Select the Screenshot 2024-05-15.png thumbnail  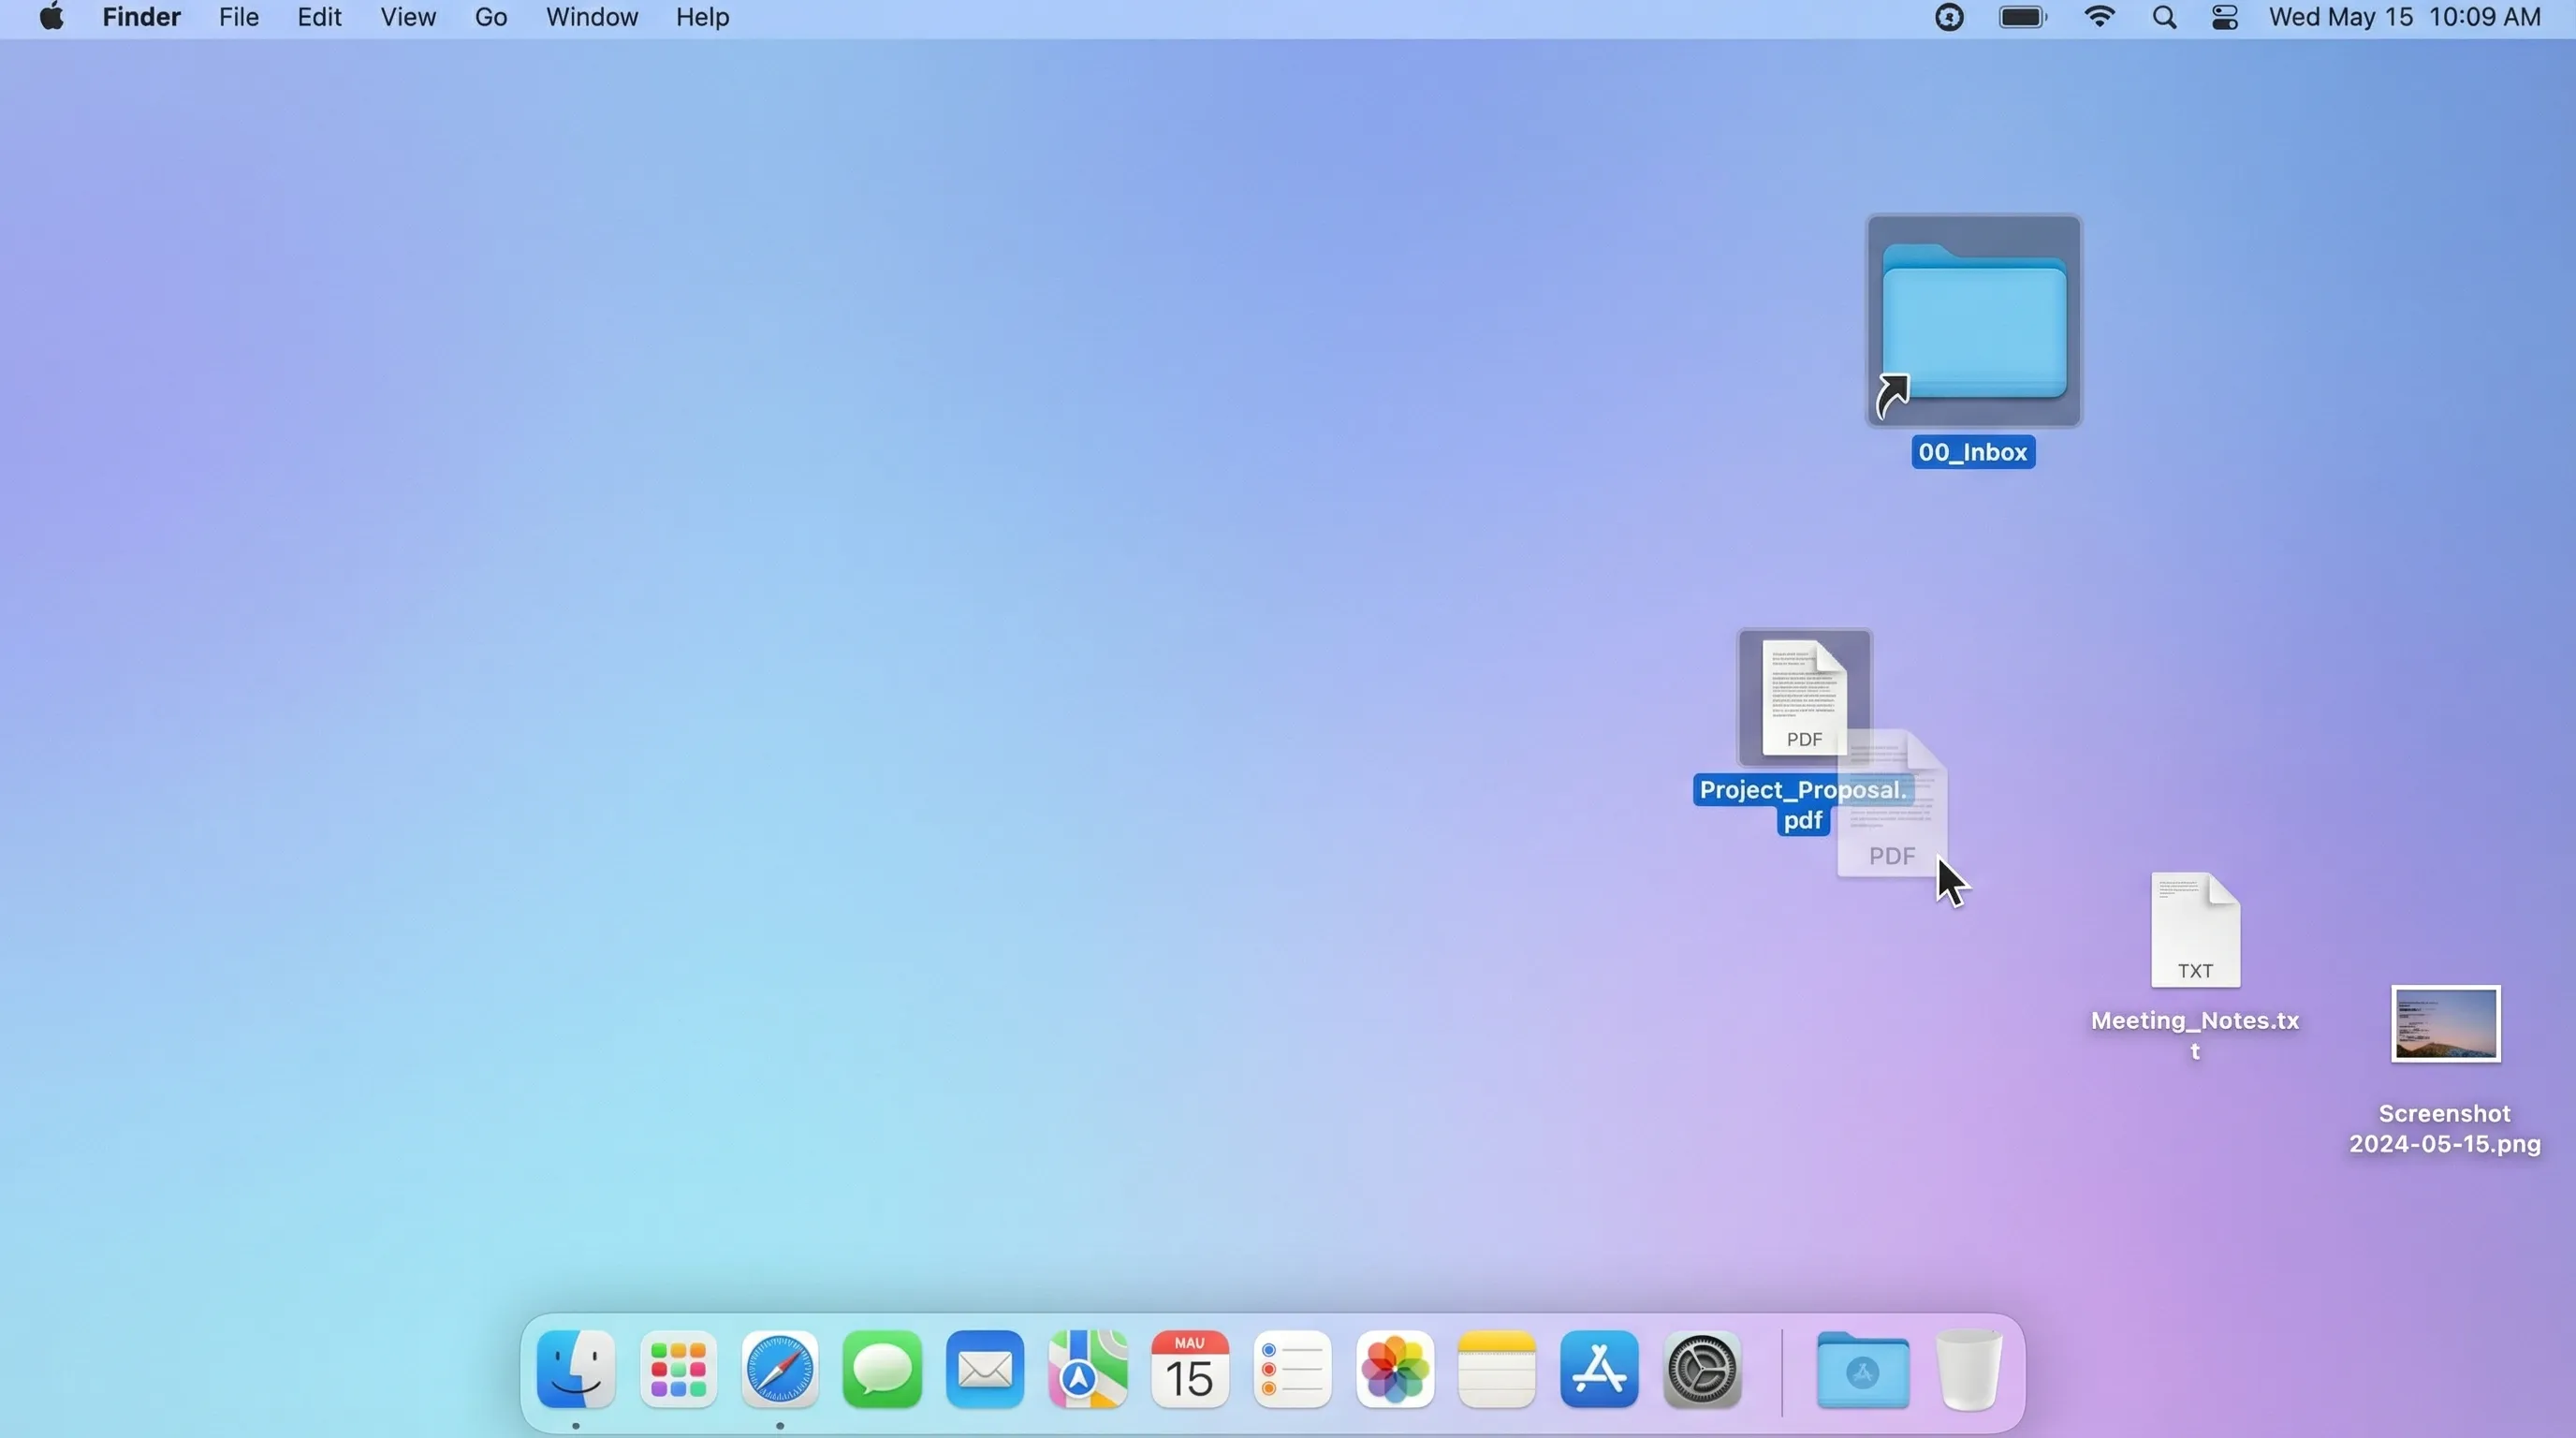(2445, 1024)
